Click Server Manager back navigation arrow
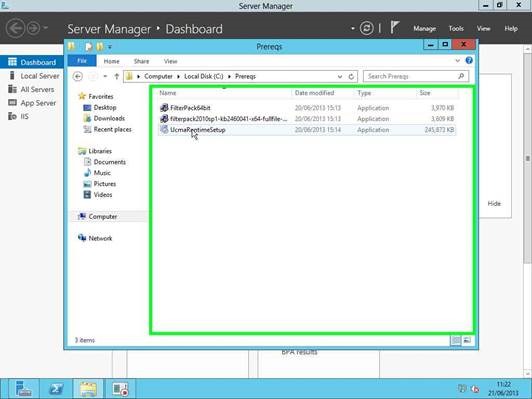The height and width of the screenshot is (399, 532). [x=15, y=28]
